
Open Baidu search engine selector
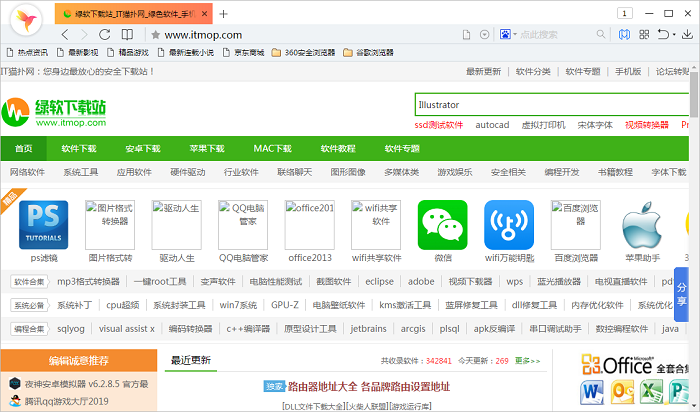[508, 34]
